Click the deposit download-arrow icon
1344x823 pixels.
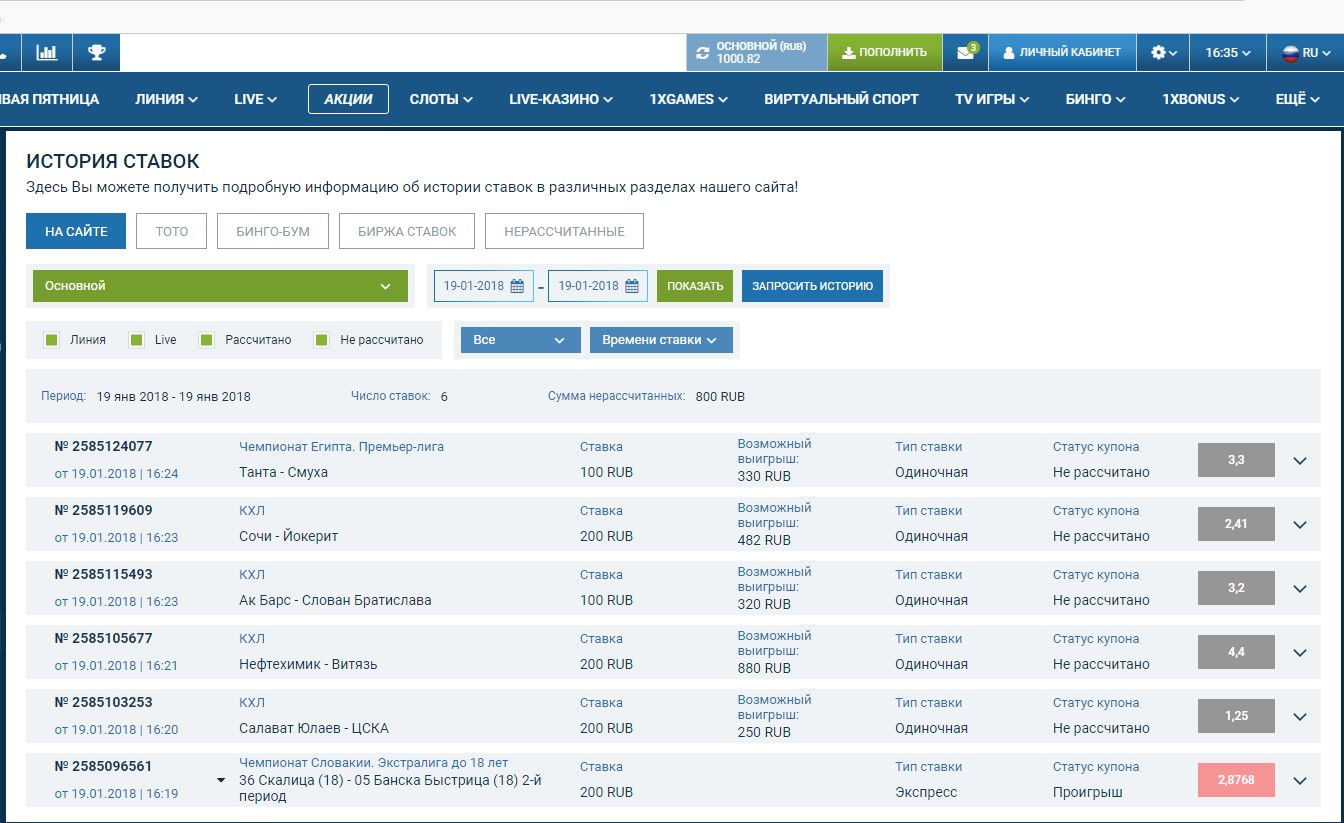coord(849,52)
